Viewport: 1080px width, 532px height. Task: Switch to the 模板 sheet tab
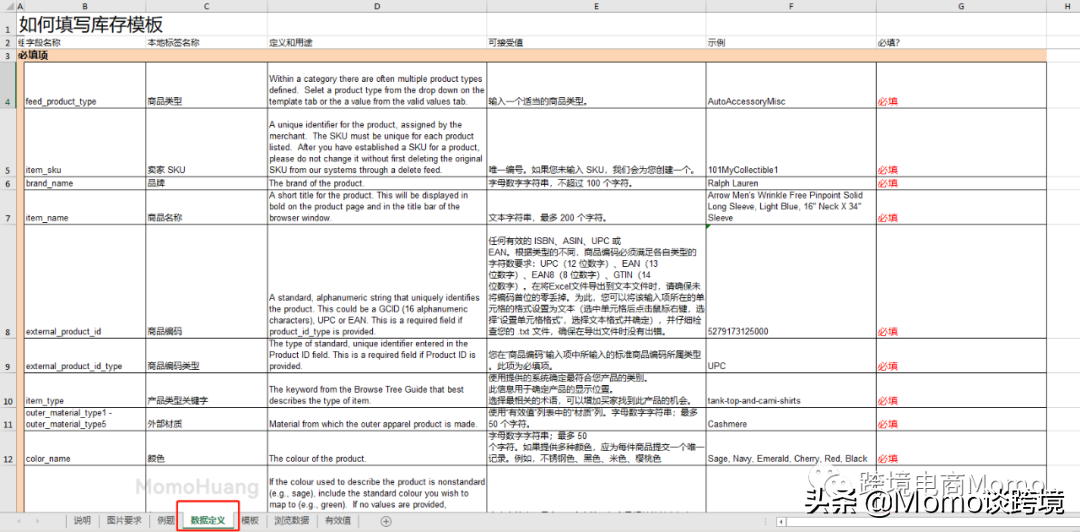point(251,521)
